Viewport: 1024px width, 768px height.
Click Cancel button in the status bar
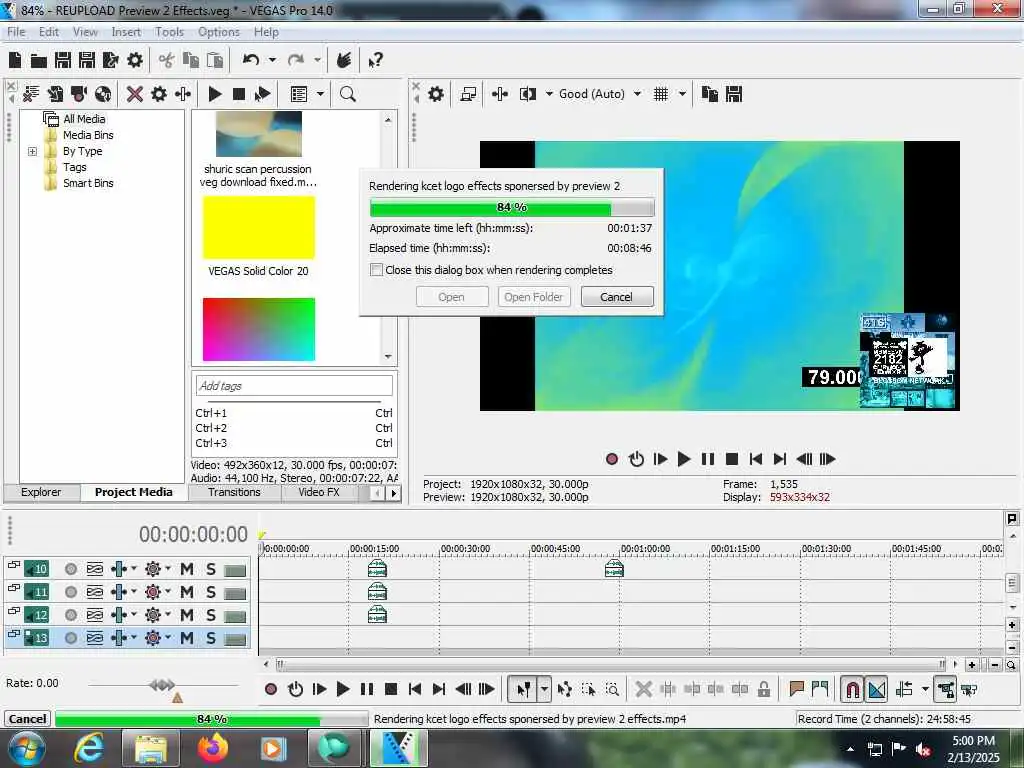point(27,719)
